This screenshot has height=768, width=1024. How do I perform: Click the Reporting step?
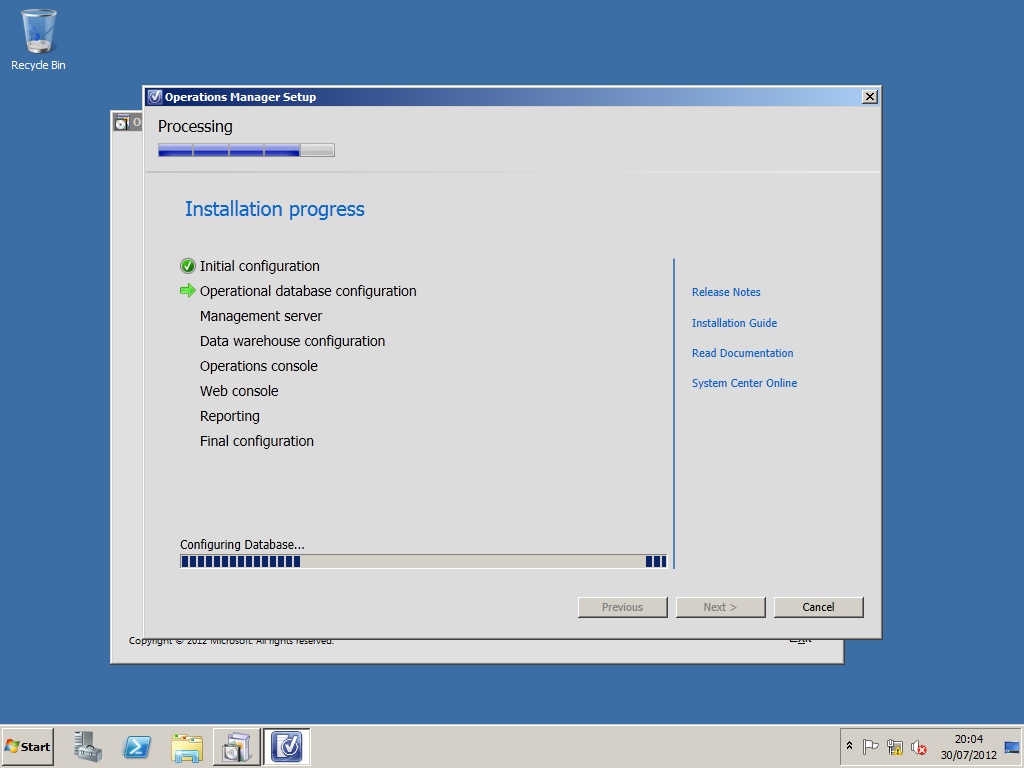(229, 416)
